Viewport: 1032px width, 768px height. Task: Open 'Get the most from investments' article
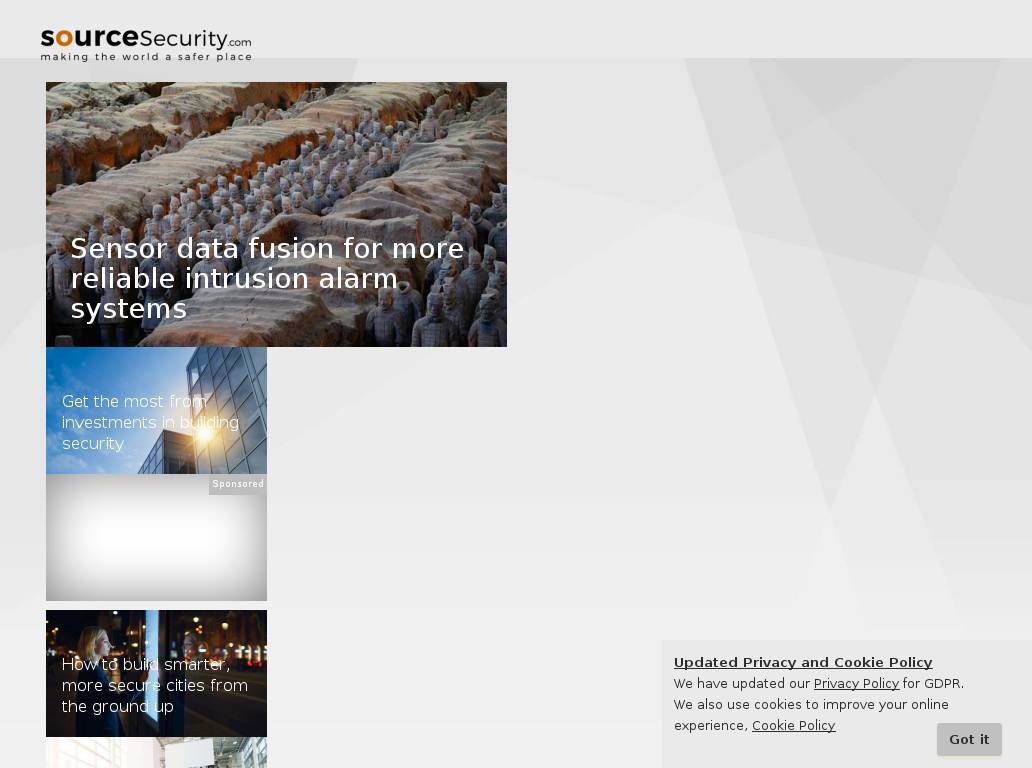(150, 422)
